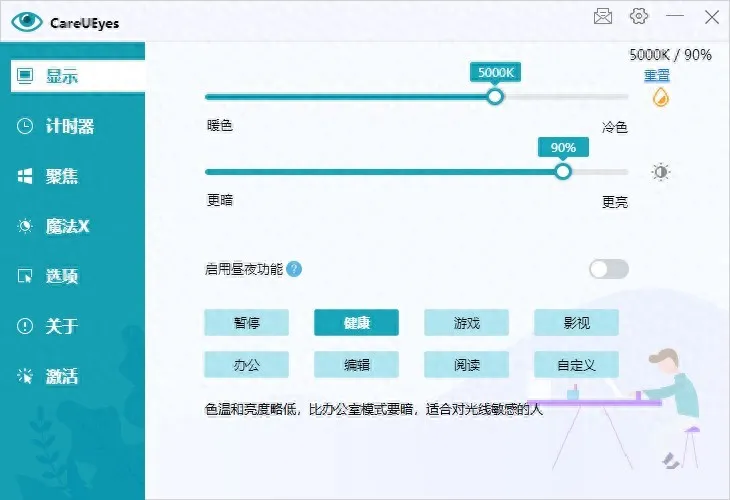Click the CareUEyes title text

coord(84,23)
